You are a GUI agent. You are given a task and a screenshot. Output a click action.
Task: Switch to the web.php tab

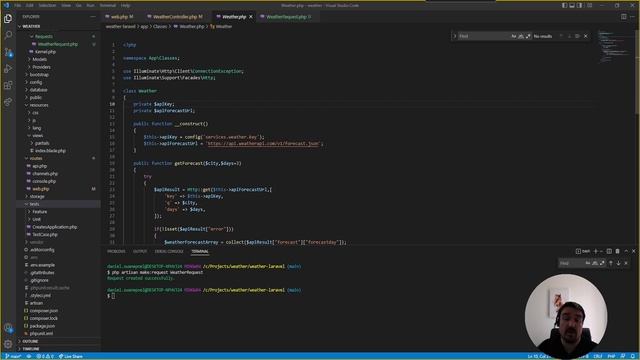(x=122, y=17)
